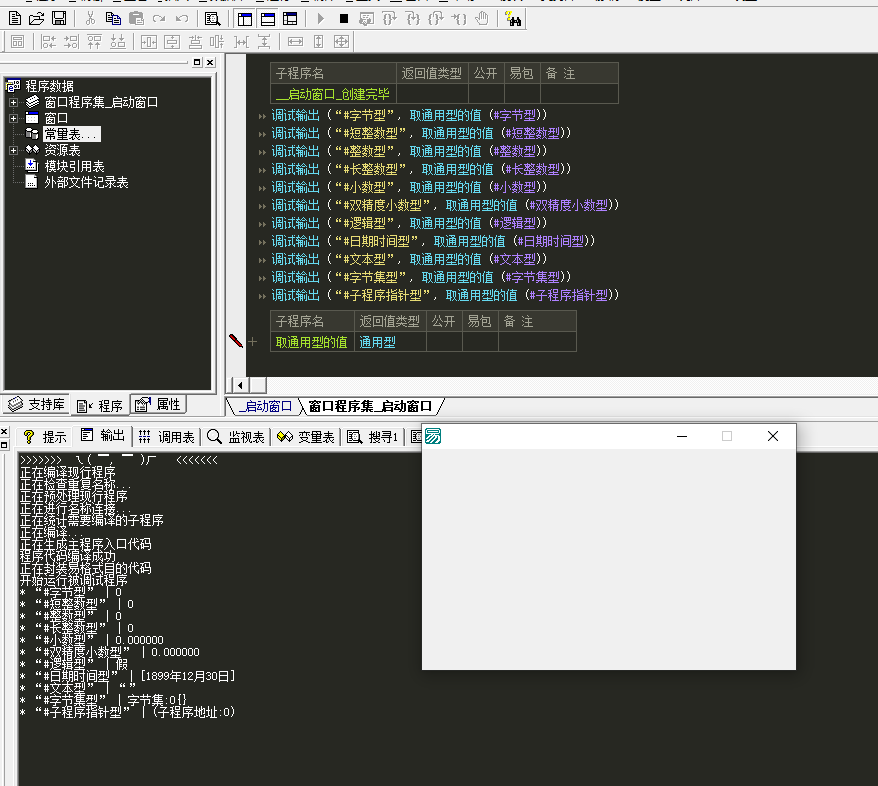Open the Find magnifier toolbar icon
The width and height of the screenshot is (878, 786).
point(212,19)
